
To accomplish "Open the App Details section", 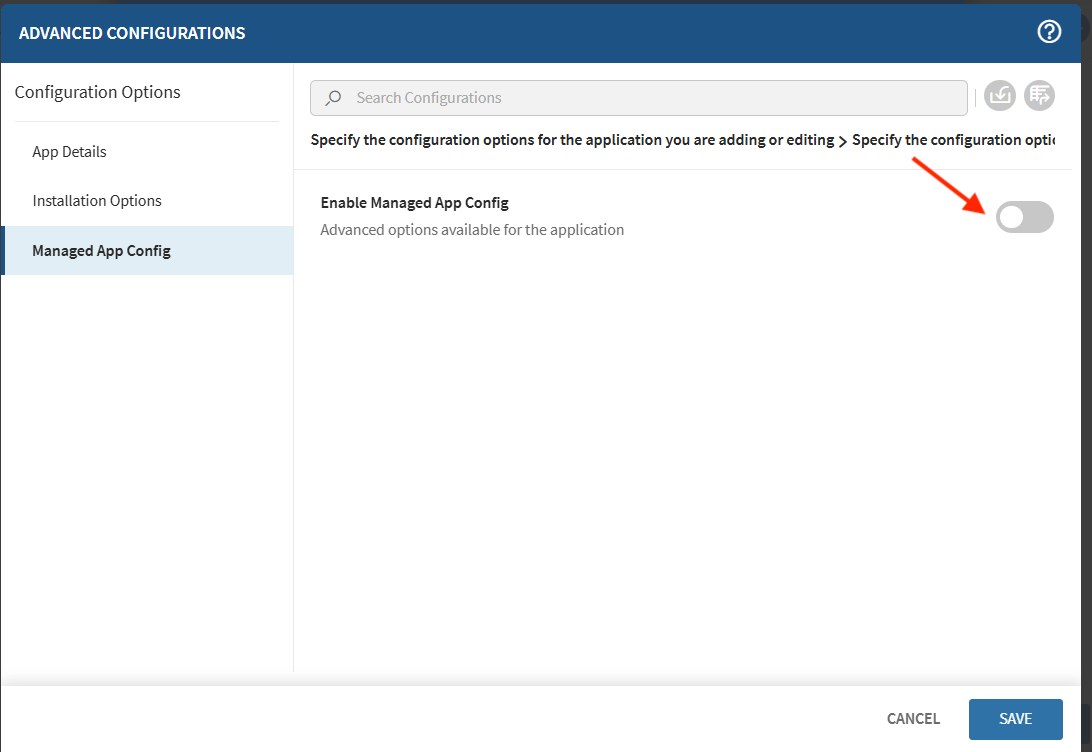I will tap(69, 152).
